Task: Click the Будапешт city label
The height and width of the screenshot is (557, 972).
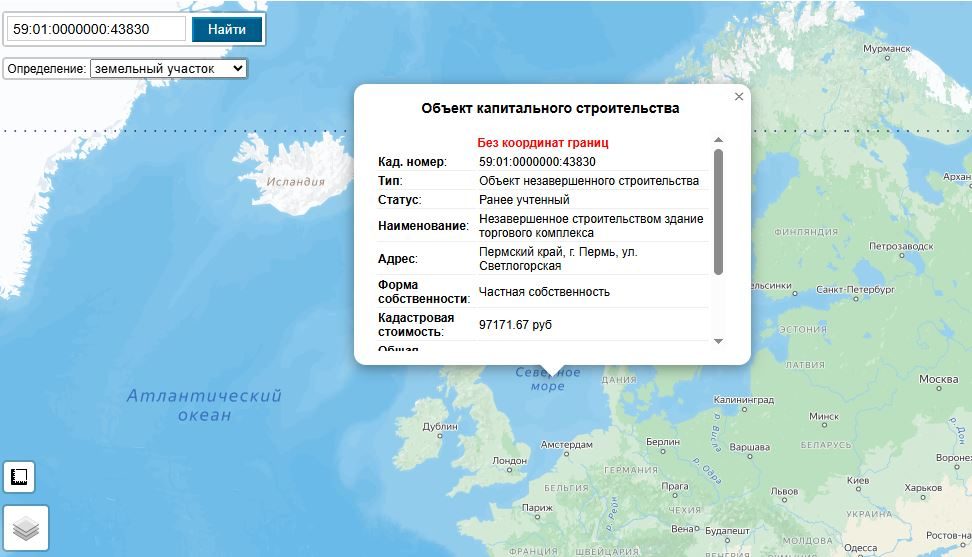Action: click(727, 531)
